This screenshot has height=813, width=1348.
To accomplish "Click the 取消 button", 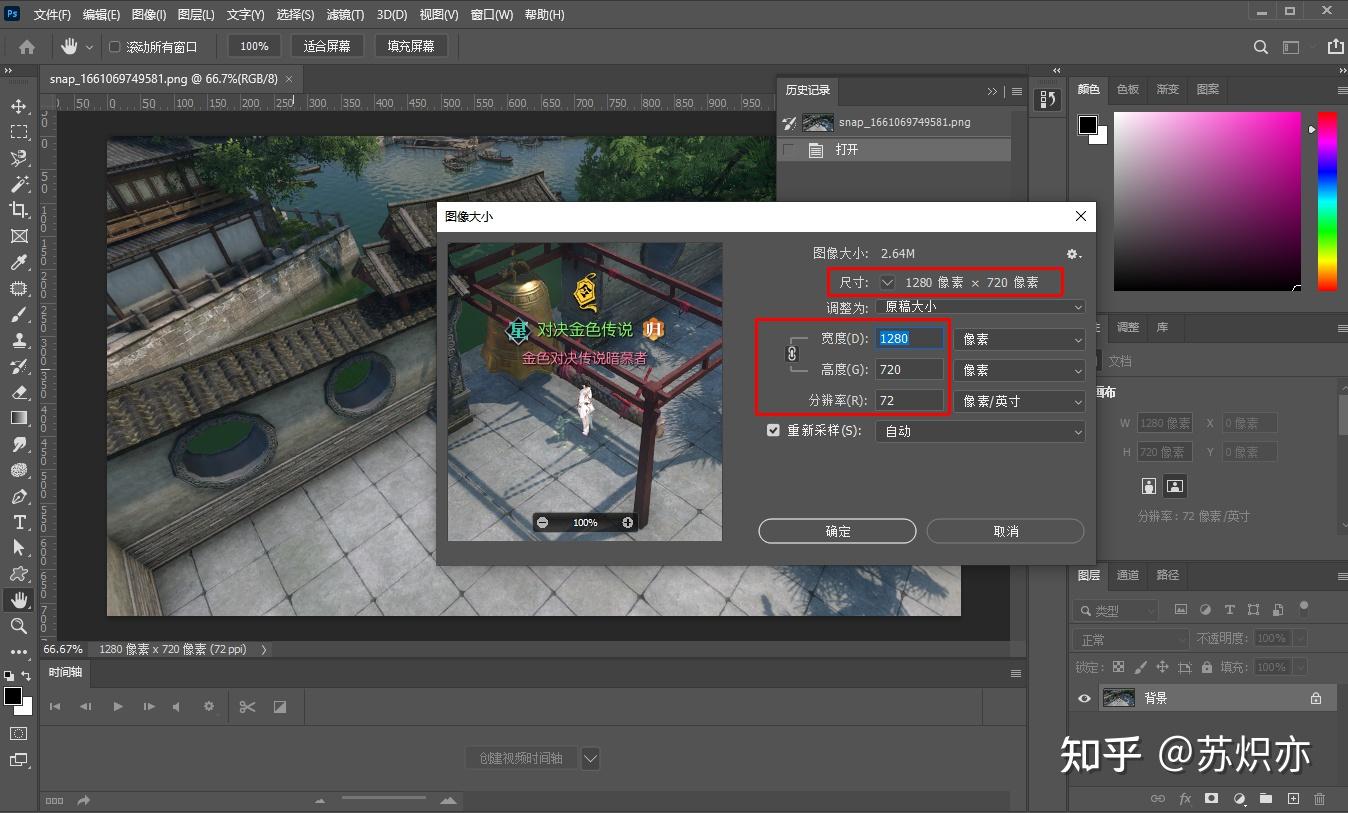I will coord(1005,531).
